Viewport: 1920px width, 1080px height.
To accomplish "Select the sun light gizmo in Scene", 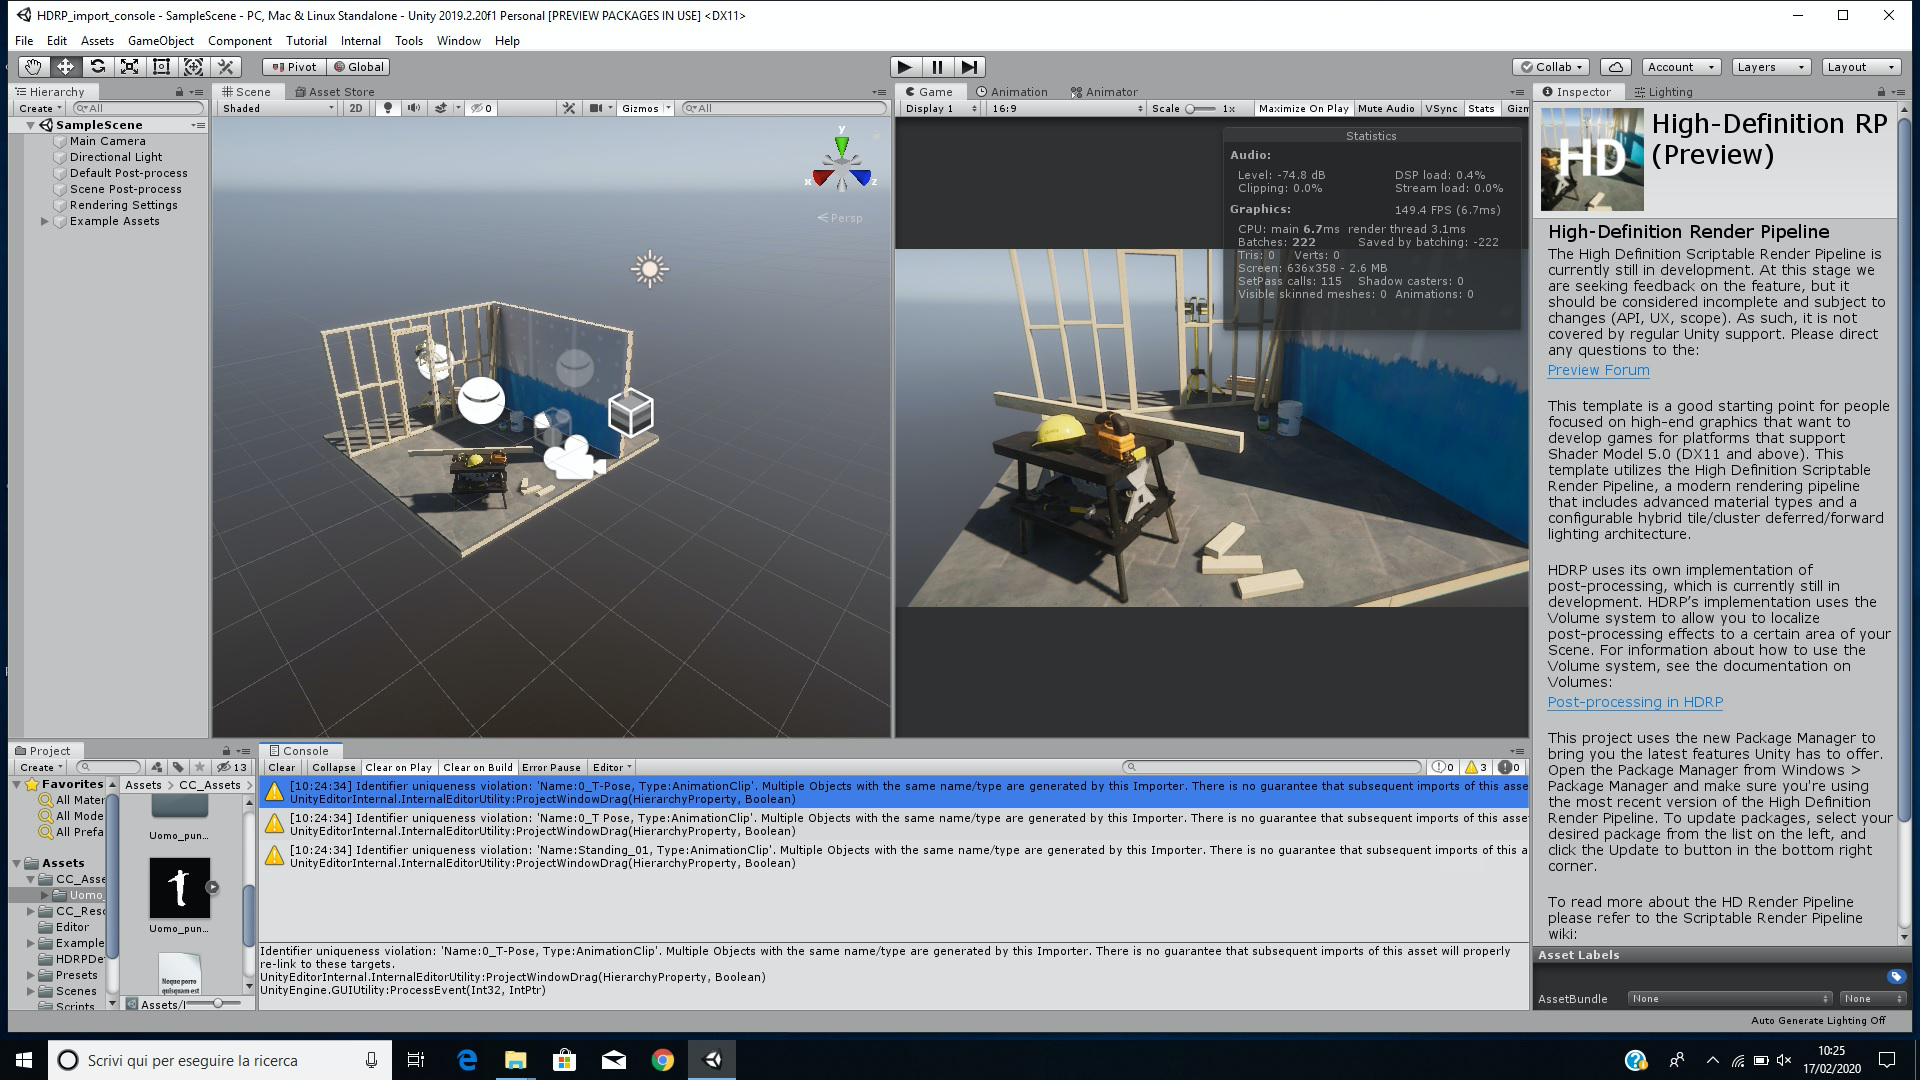I will pos(650,269).
